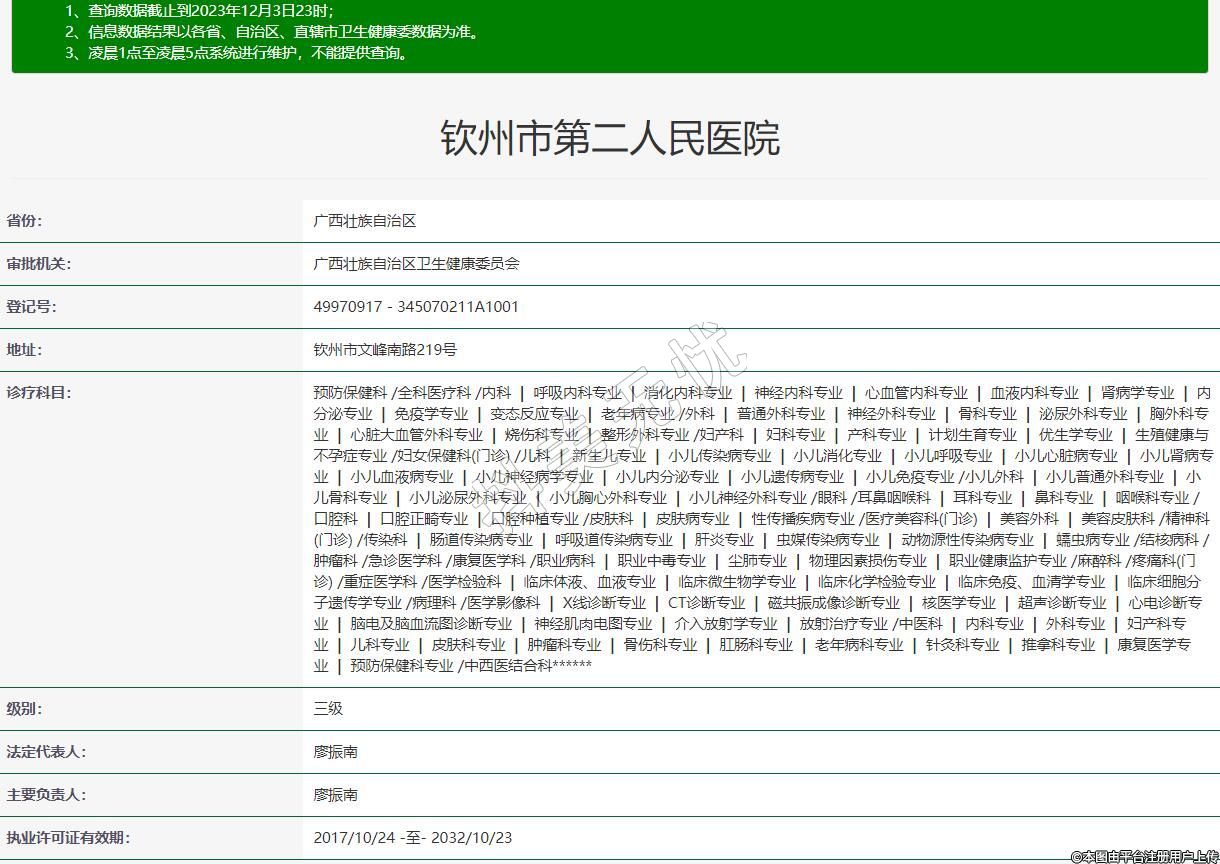
Task: Click the CT诊断专业 specialty entry
Action: pyautogui.click(x=706, y=603)
